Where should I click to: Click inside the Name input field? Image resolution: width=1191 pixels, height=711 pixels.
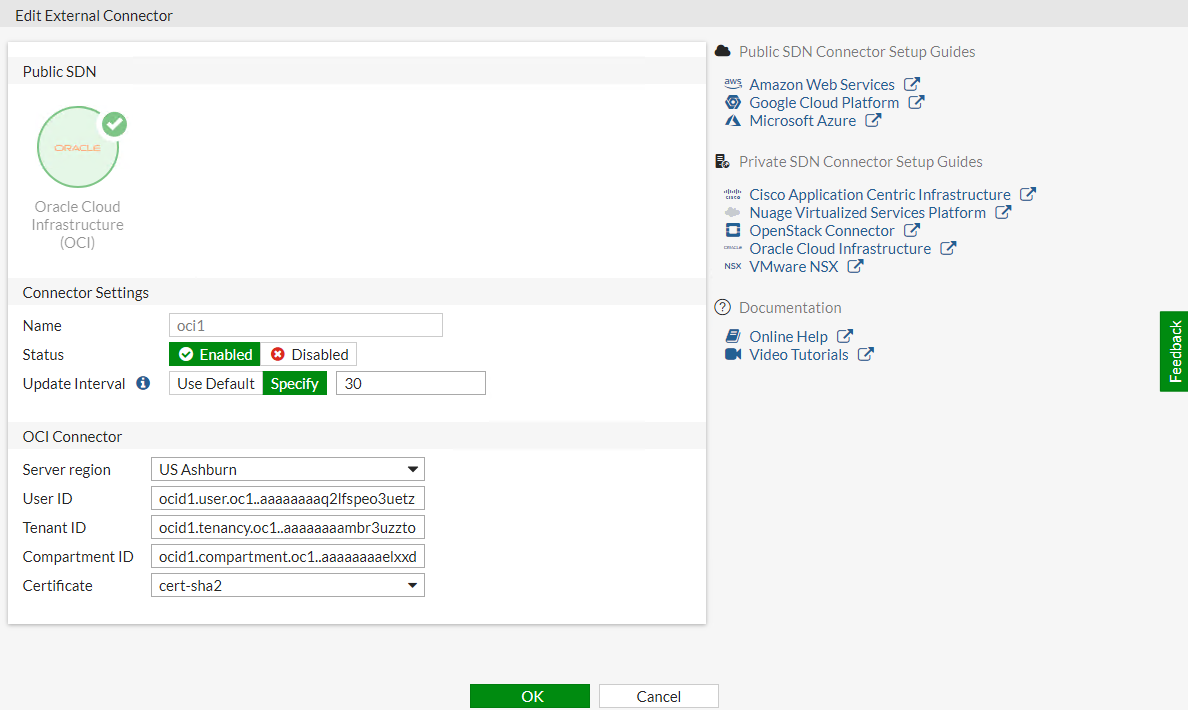pos(305,325)
